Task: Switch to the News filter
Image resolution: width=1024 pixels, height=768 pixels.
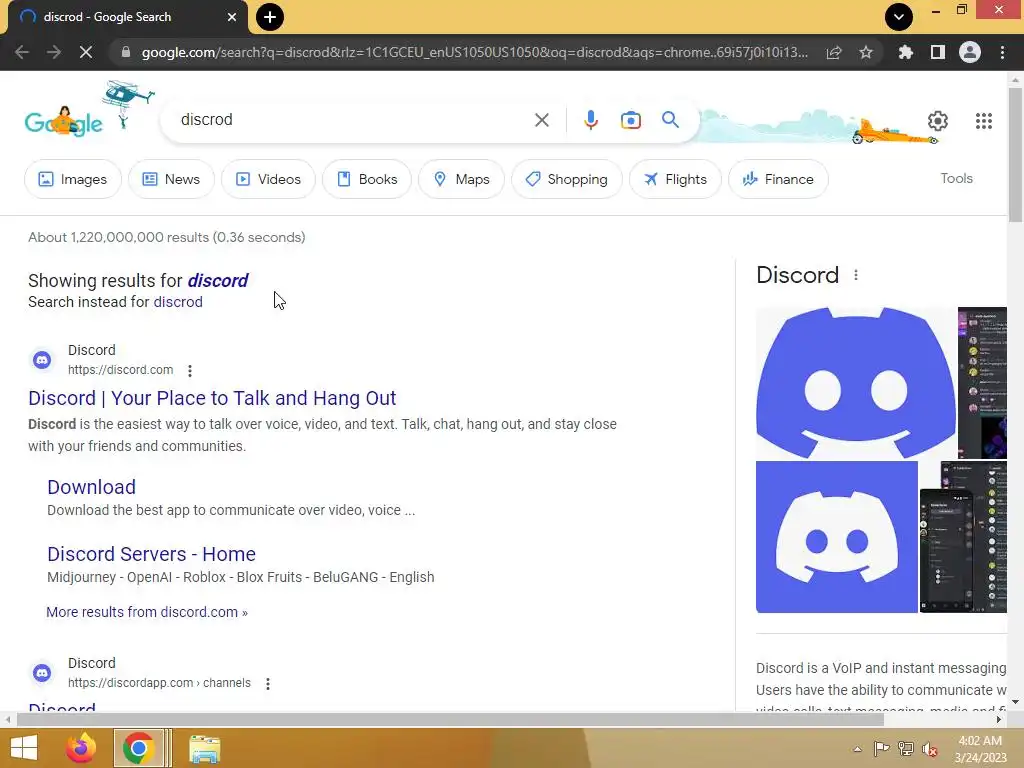Action: [x=171, y=179]
